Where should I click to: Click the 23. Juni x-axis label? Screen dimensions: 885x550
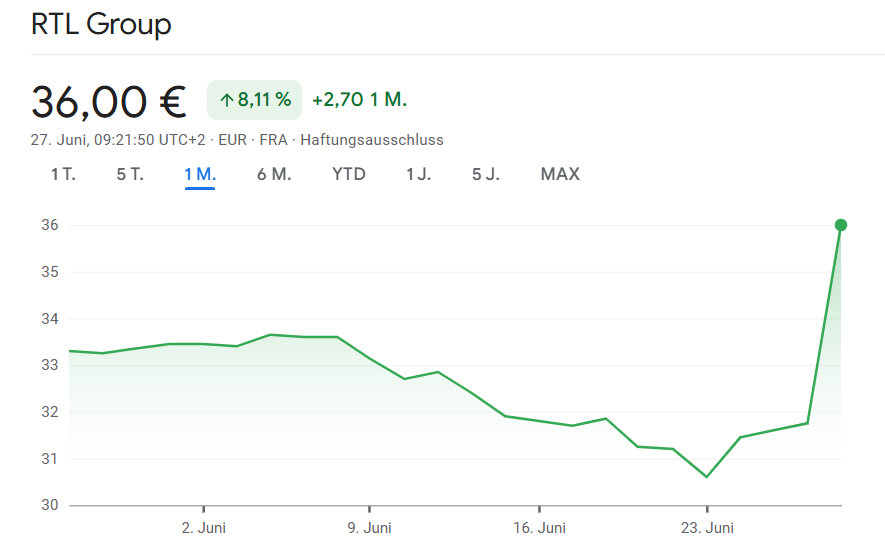coord(707,527)
